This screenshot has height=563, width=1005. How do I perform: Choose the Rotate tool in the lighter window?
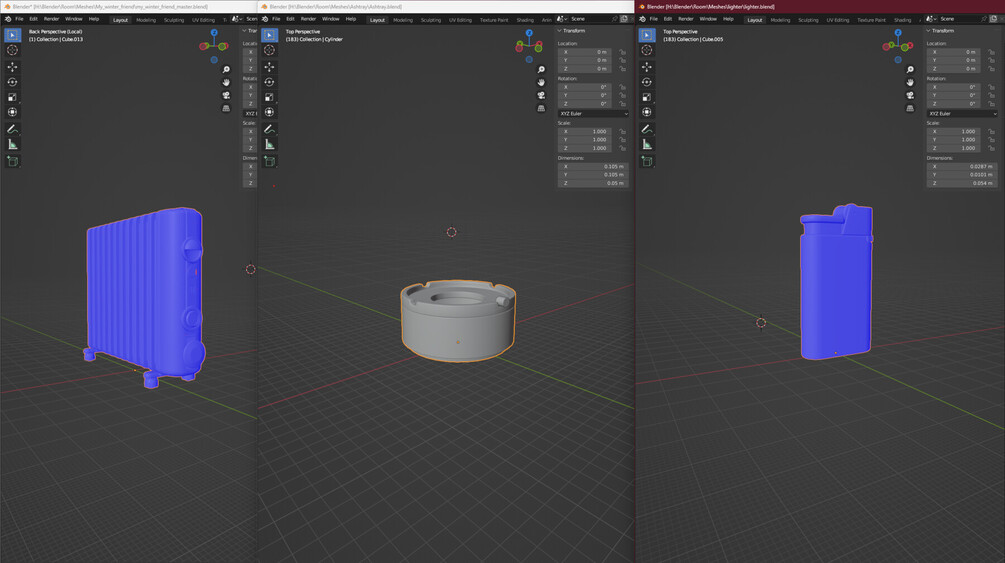click(647, 82)
